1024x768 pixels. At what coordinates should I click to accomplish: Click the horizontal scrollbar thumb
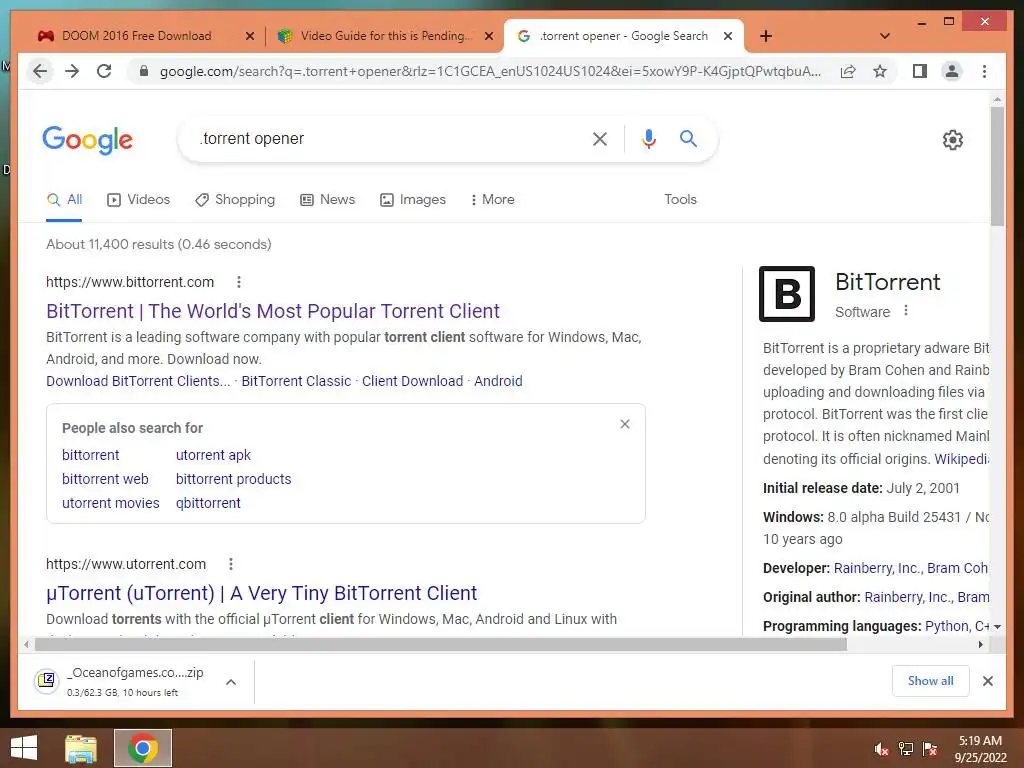point(441,645)
